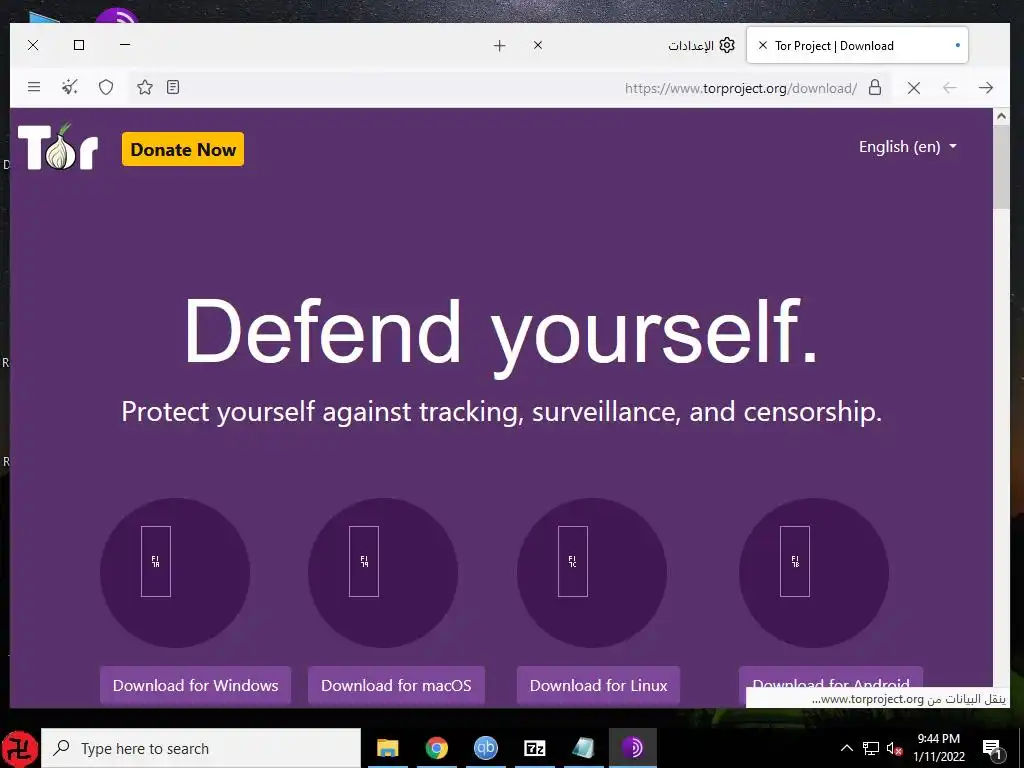Click the Android download circle icon

pos(814,573)
